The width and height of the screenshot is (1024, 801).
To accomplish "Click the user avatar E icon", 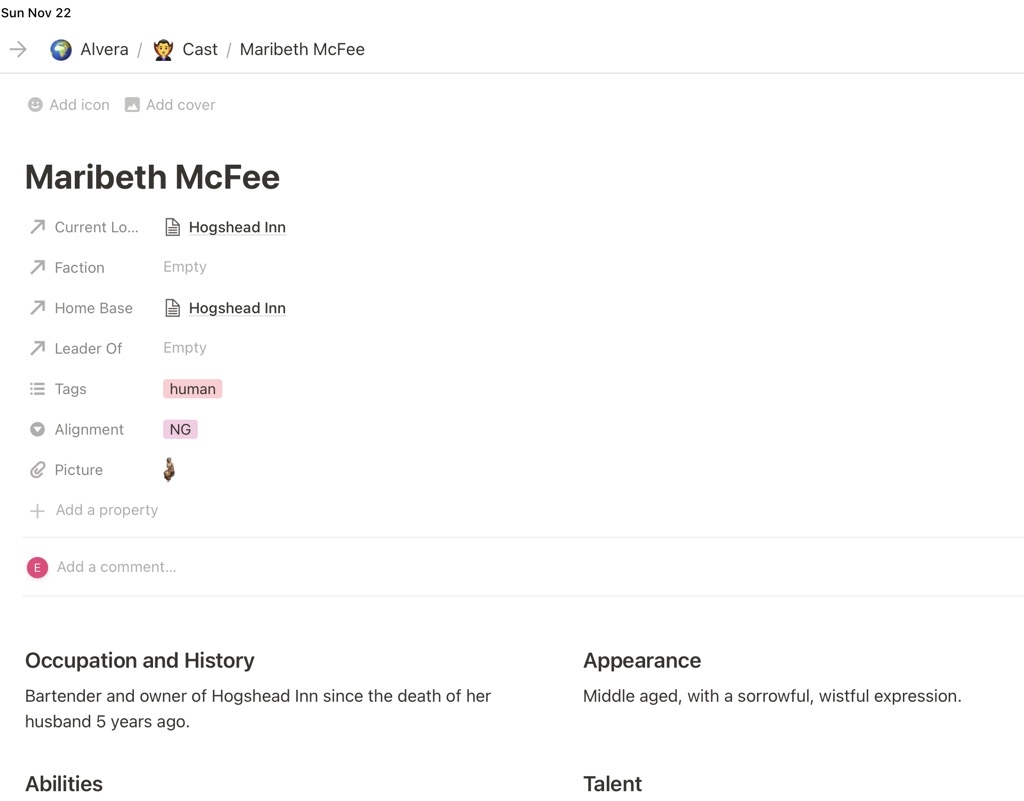I will pyautogui.click(x=37, y=567).
